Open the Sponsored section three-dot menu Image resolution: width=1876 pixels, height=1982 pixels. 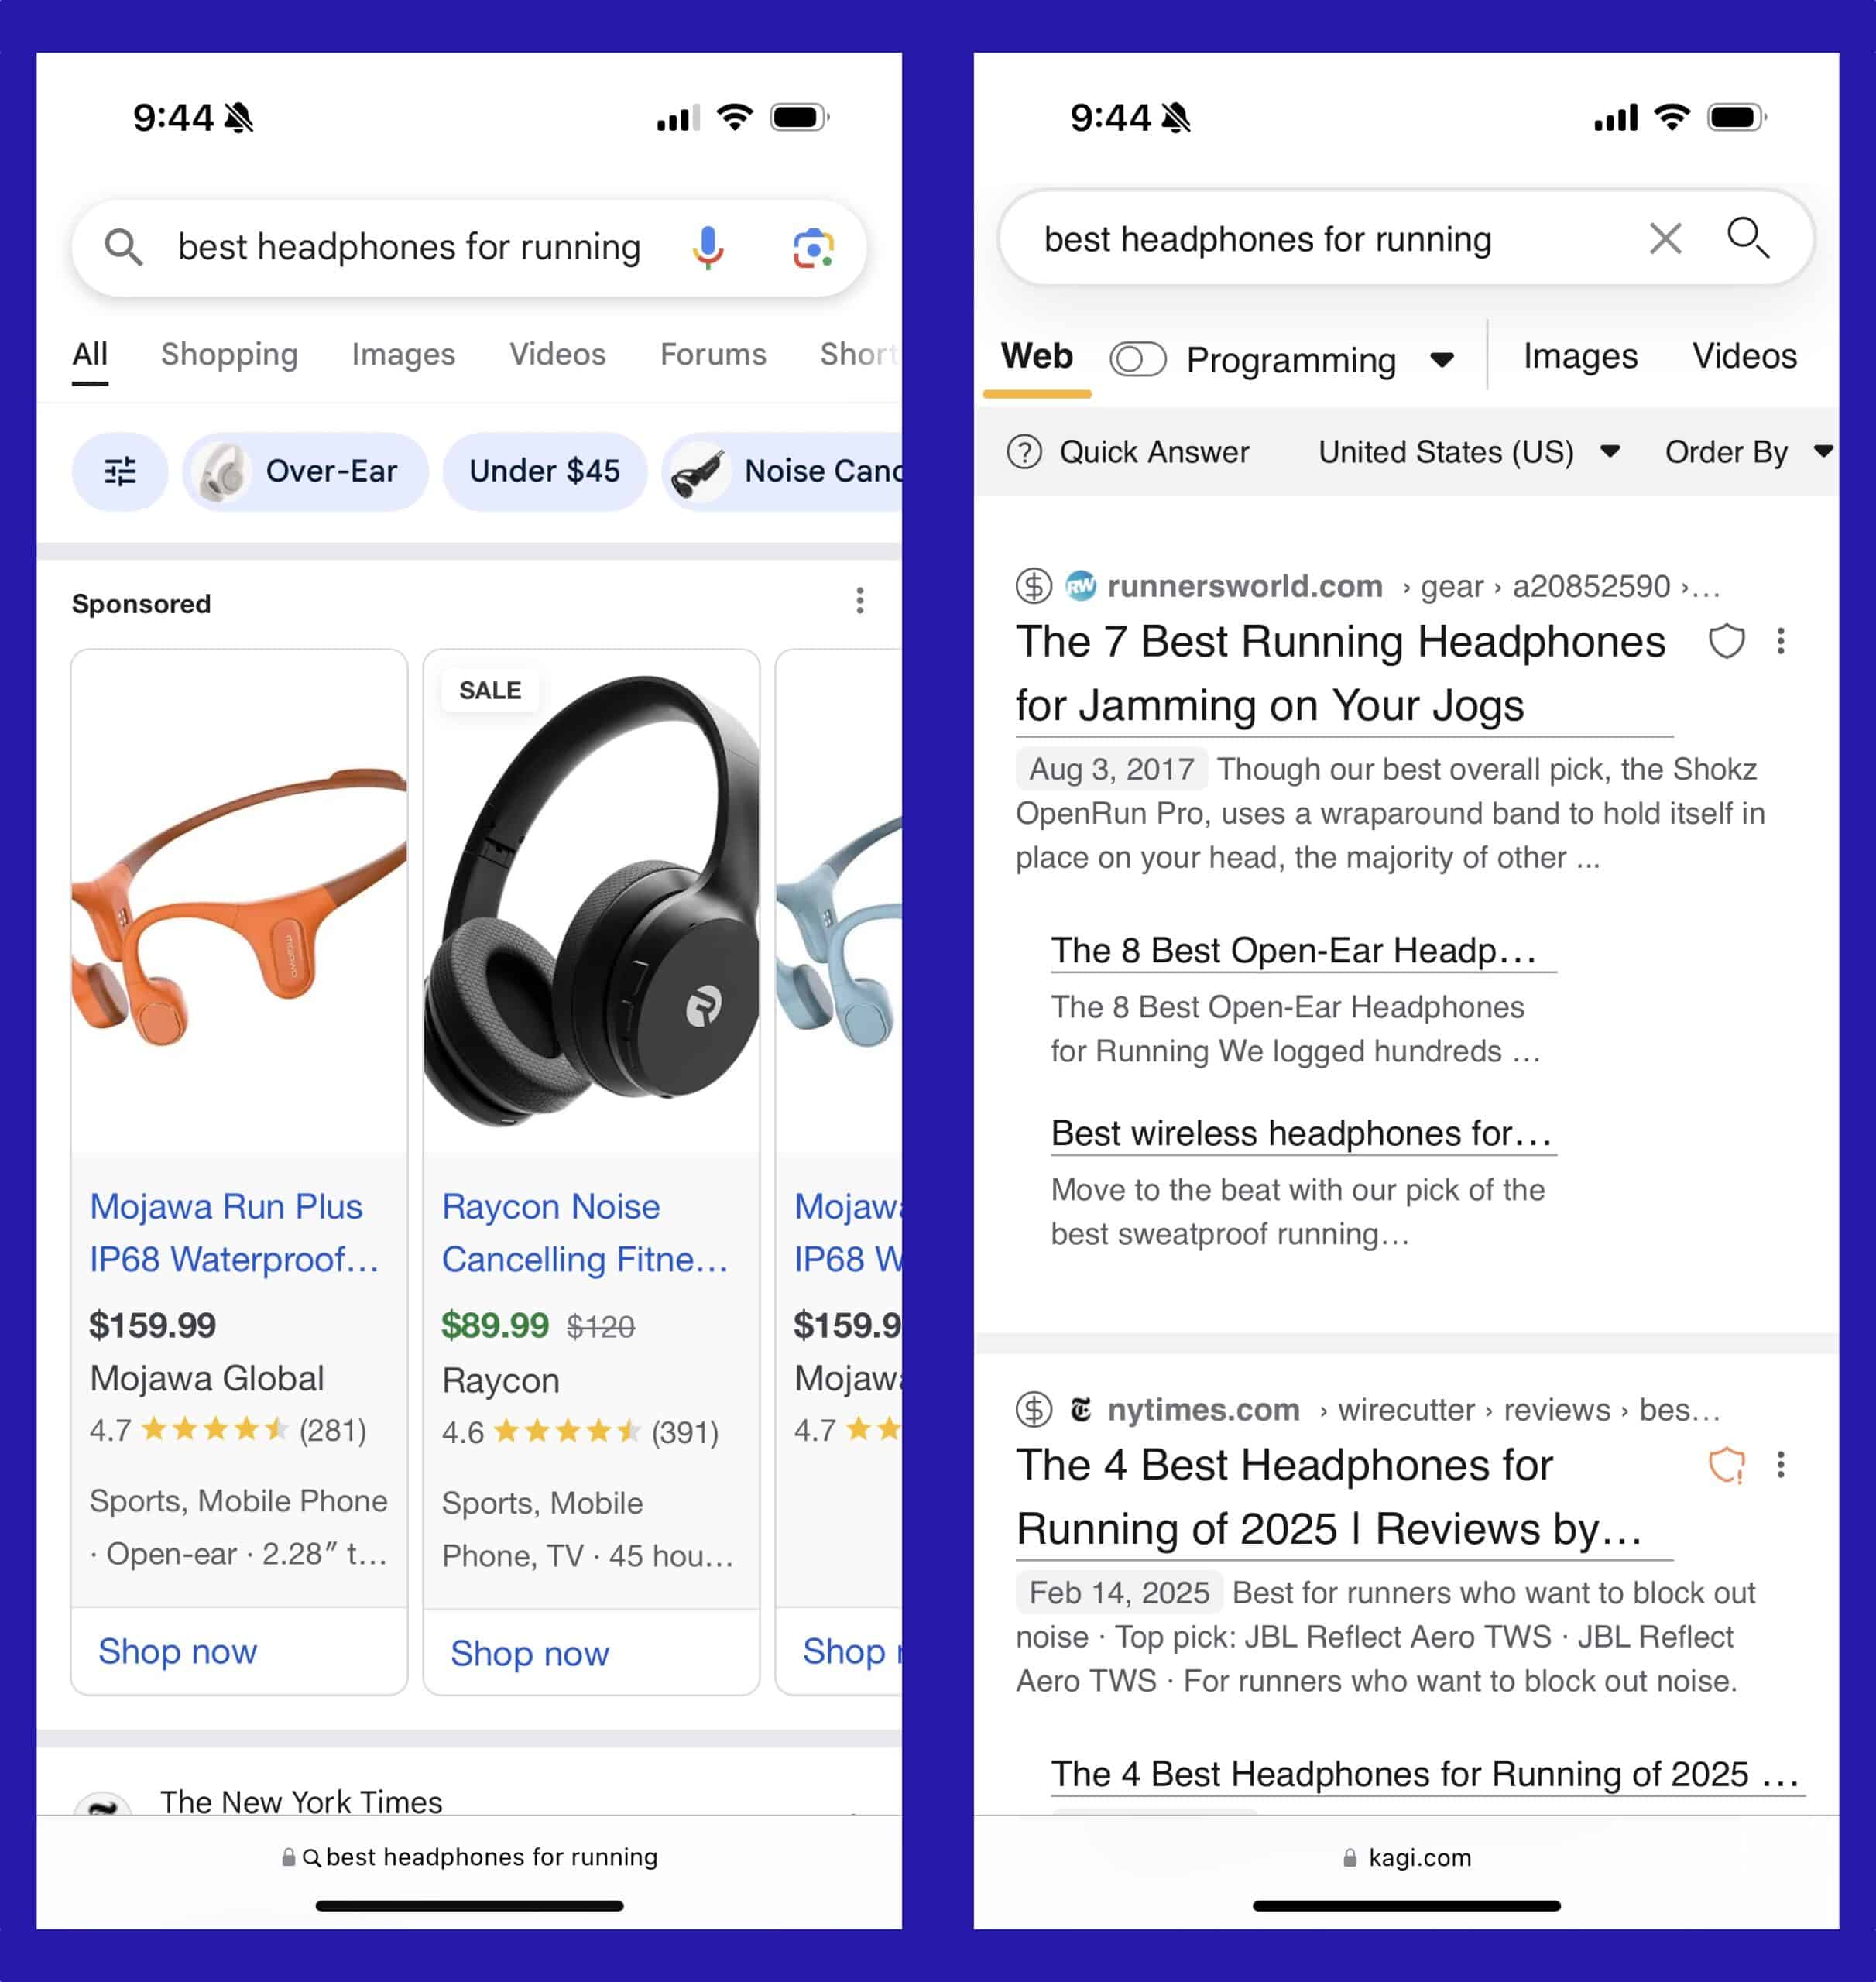point(860,601)
